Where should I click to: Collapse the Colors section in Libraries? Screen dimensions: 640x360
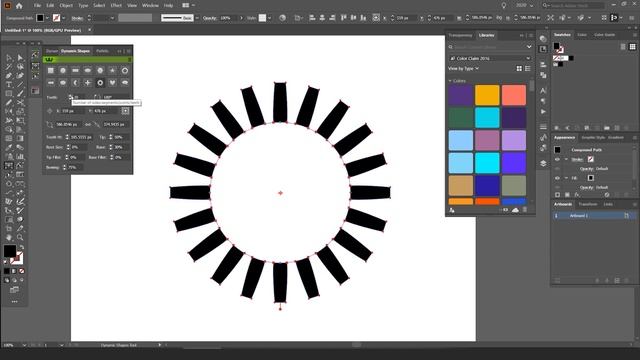[x=450, y=81]
